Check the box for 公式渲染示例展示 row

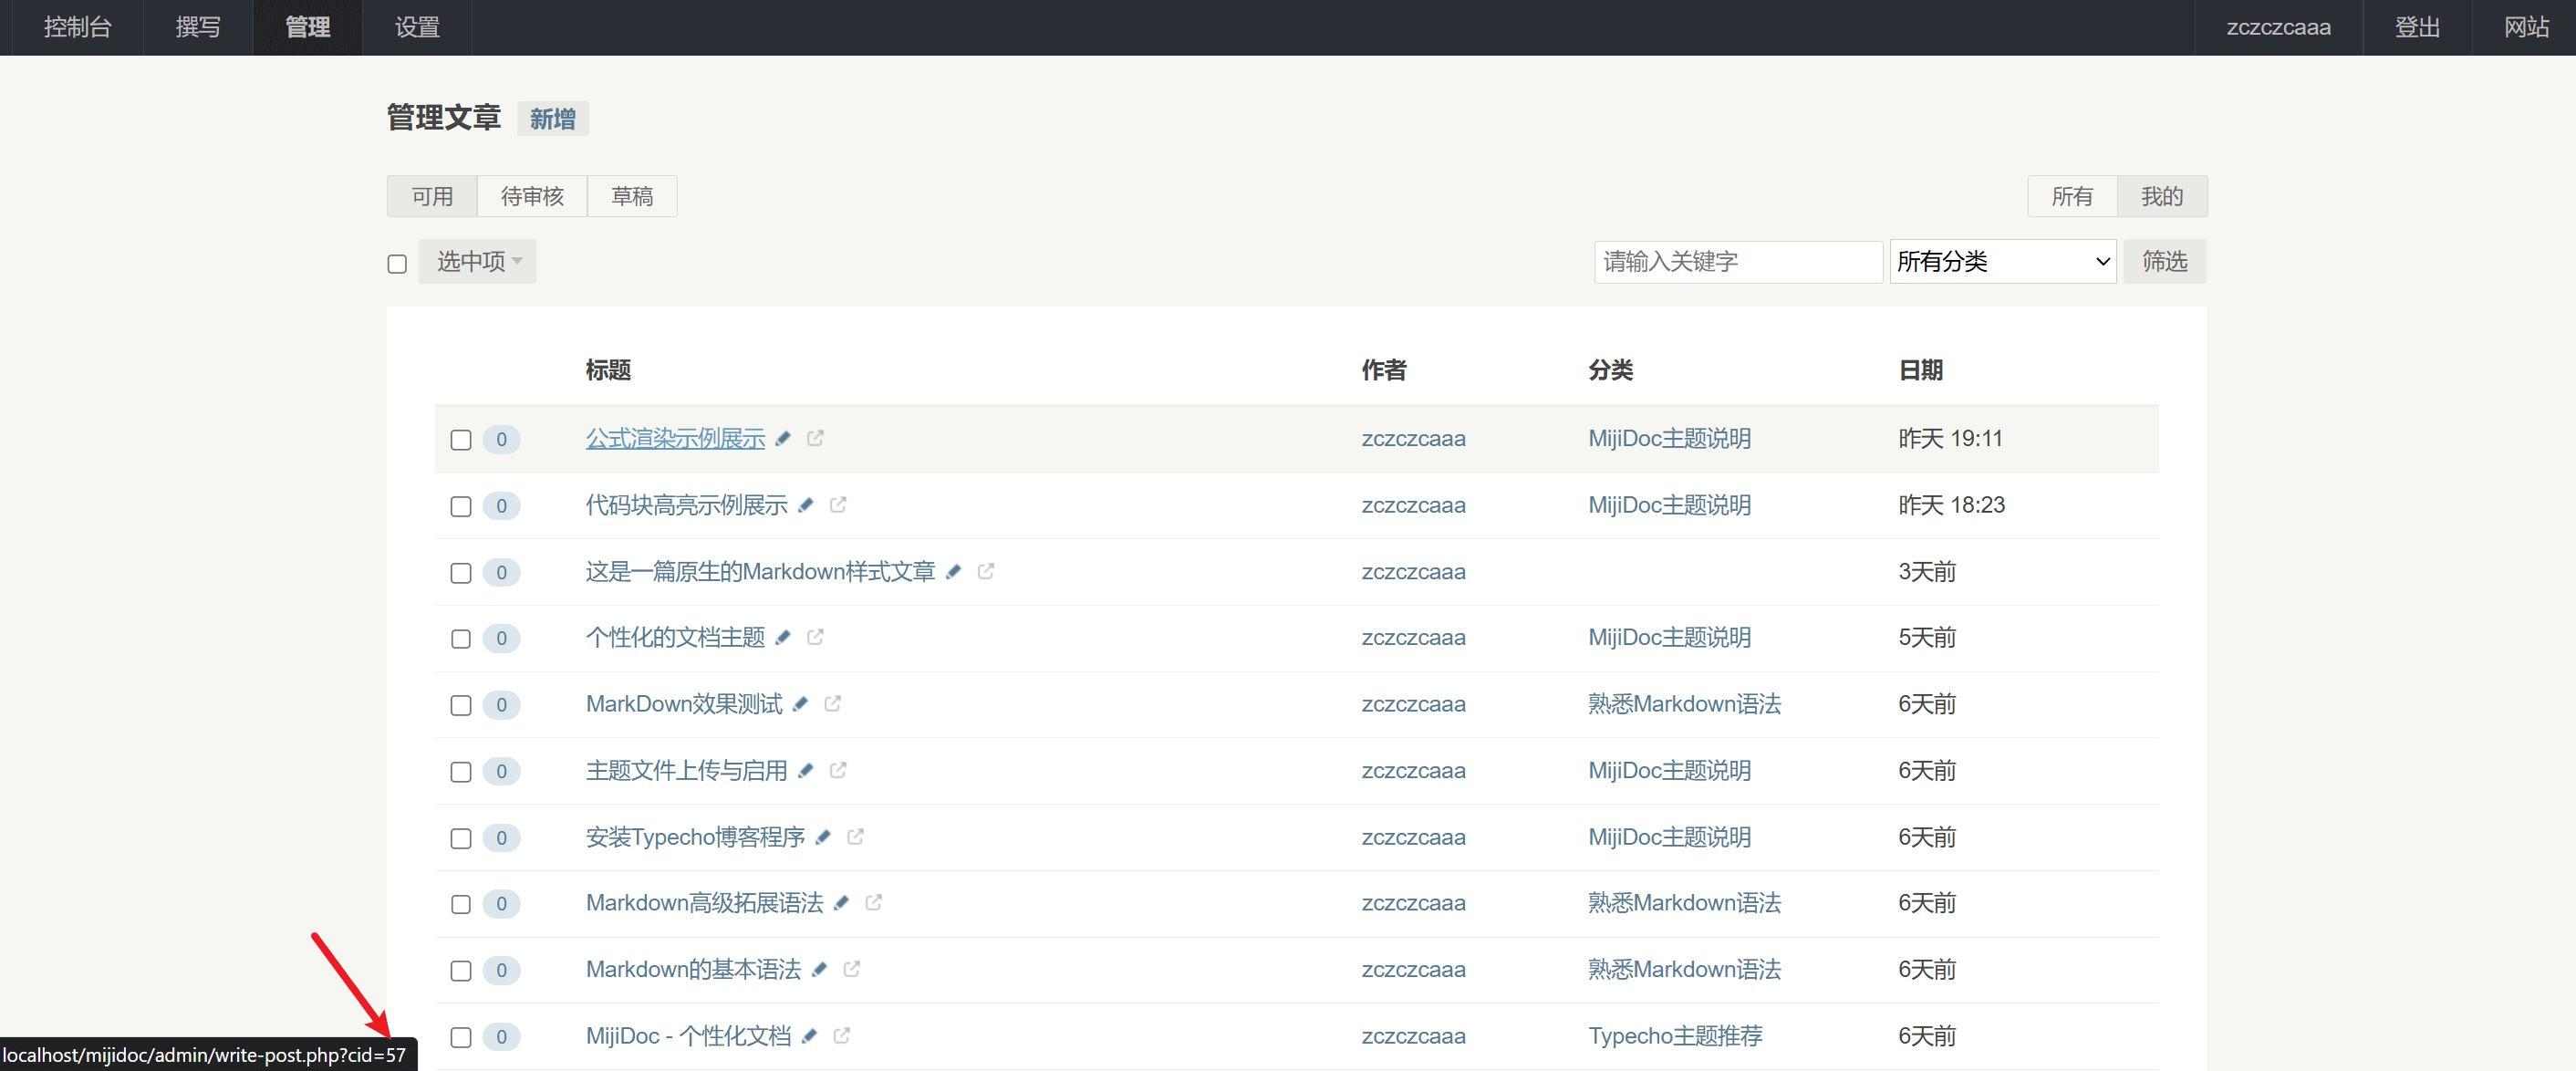point(460,440)
